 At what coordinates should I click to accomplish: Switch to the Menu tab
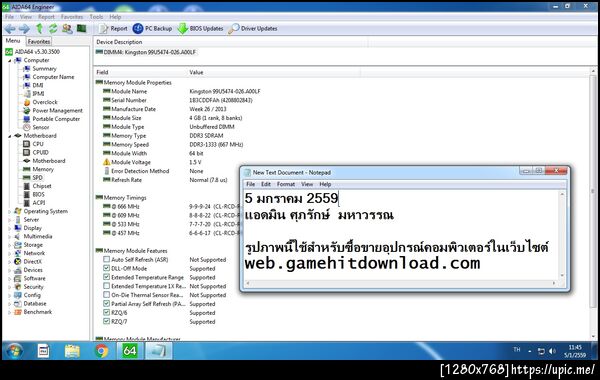click(13, 41)
